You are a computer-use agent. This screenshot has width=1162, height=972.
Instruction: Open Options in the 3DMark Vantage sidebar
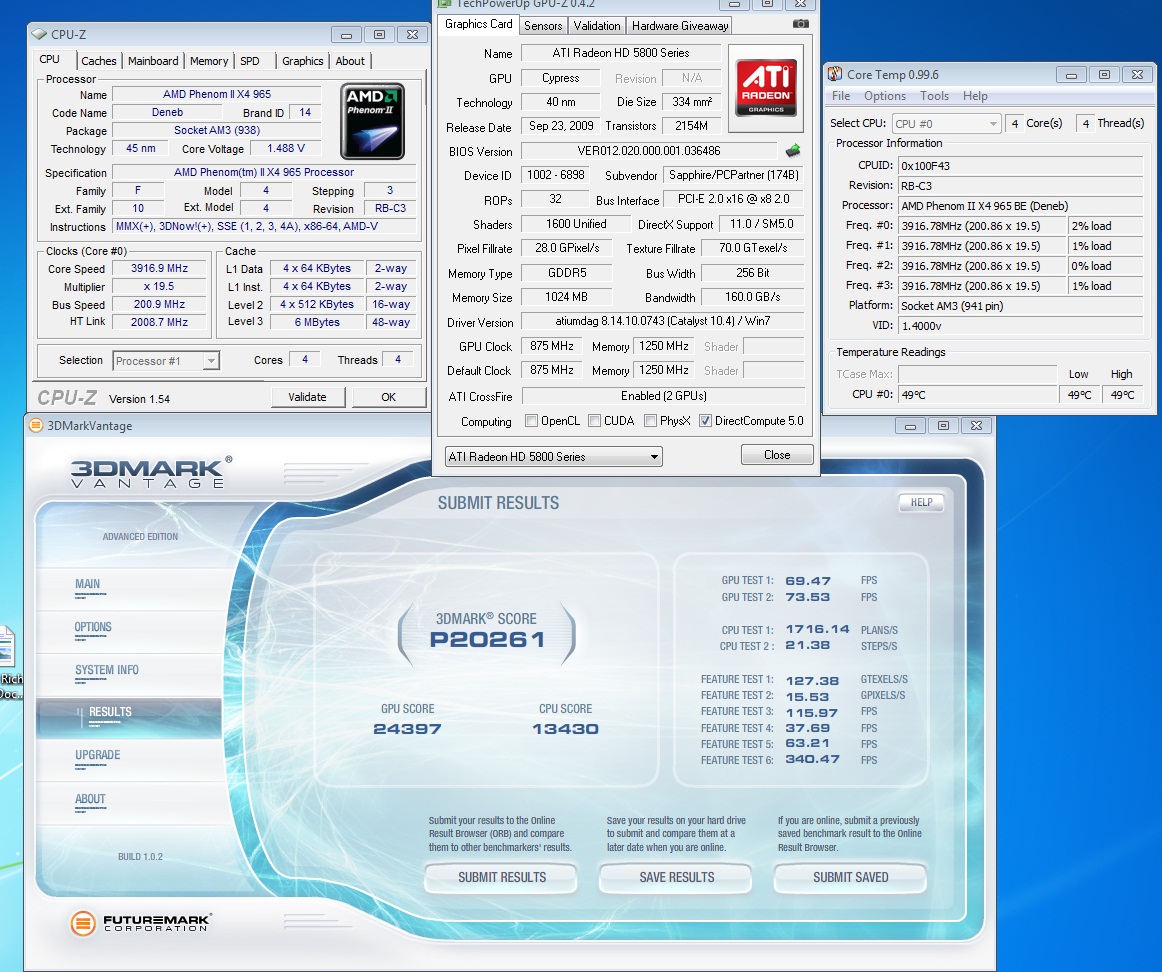93,627
